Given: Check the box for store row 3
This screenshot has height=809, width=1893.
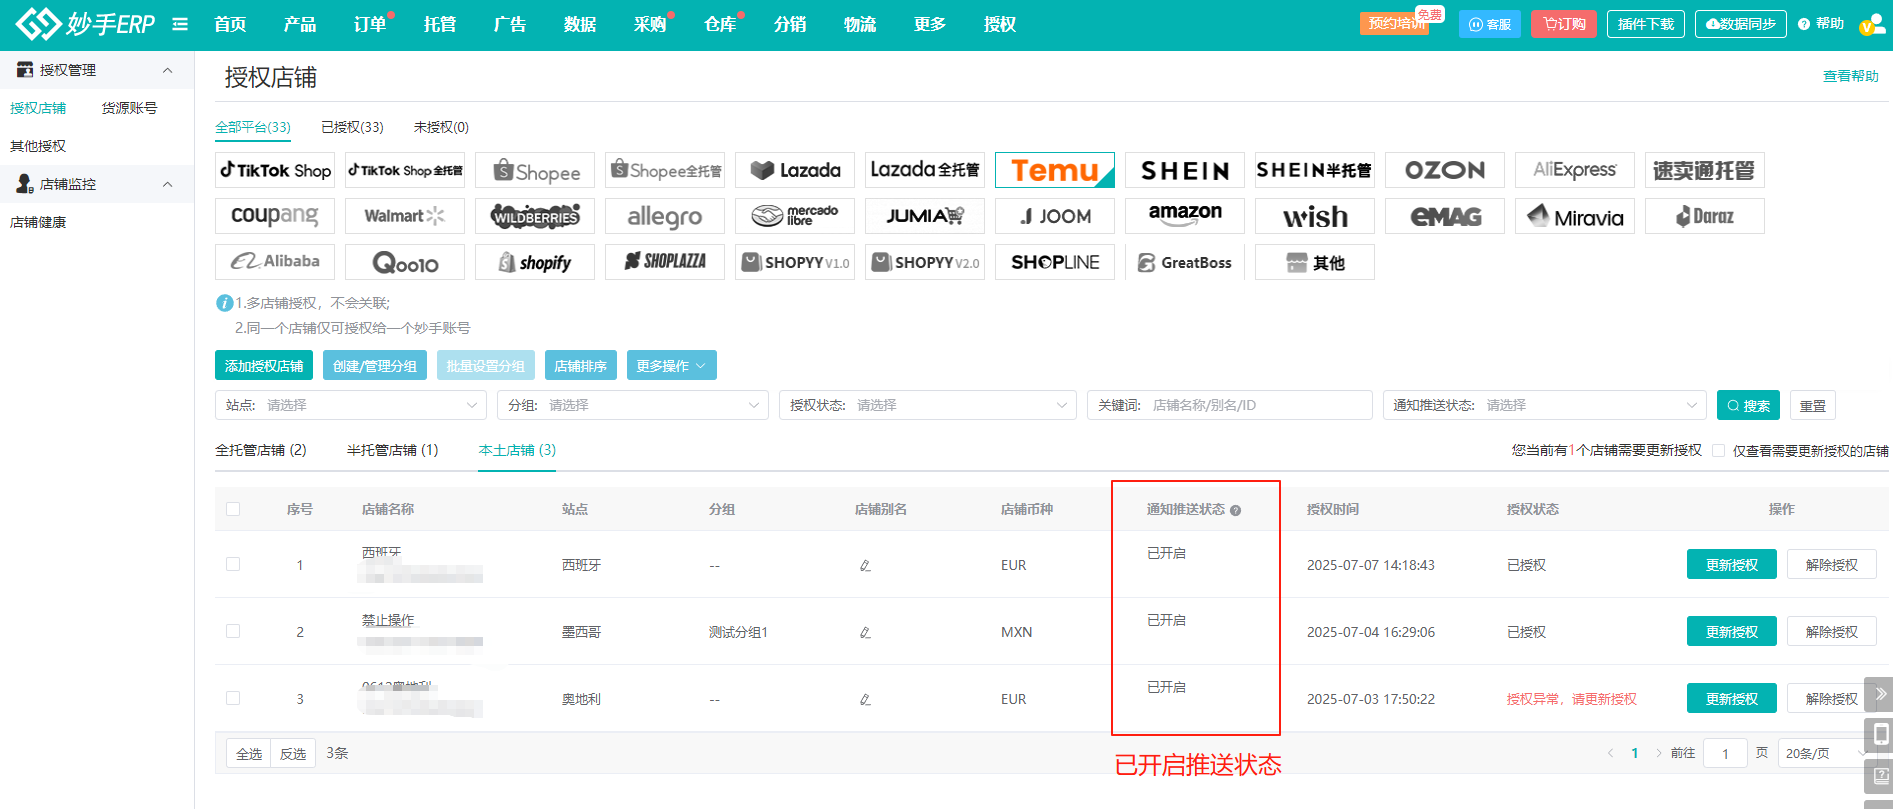Looking at the screenshot, I should coord(233,698).
